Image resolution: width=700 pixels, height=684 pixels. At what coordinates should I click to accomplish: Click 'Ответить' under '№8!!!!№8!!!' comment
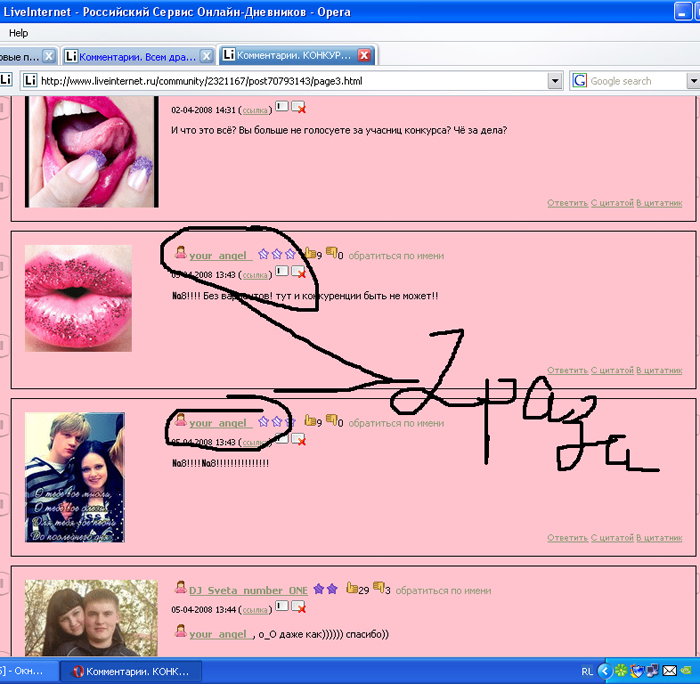coord(567,538)
